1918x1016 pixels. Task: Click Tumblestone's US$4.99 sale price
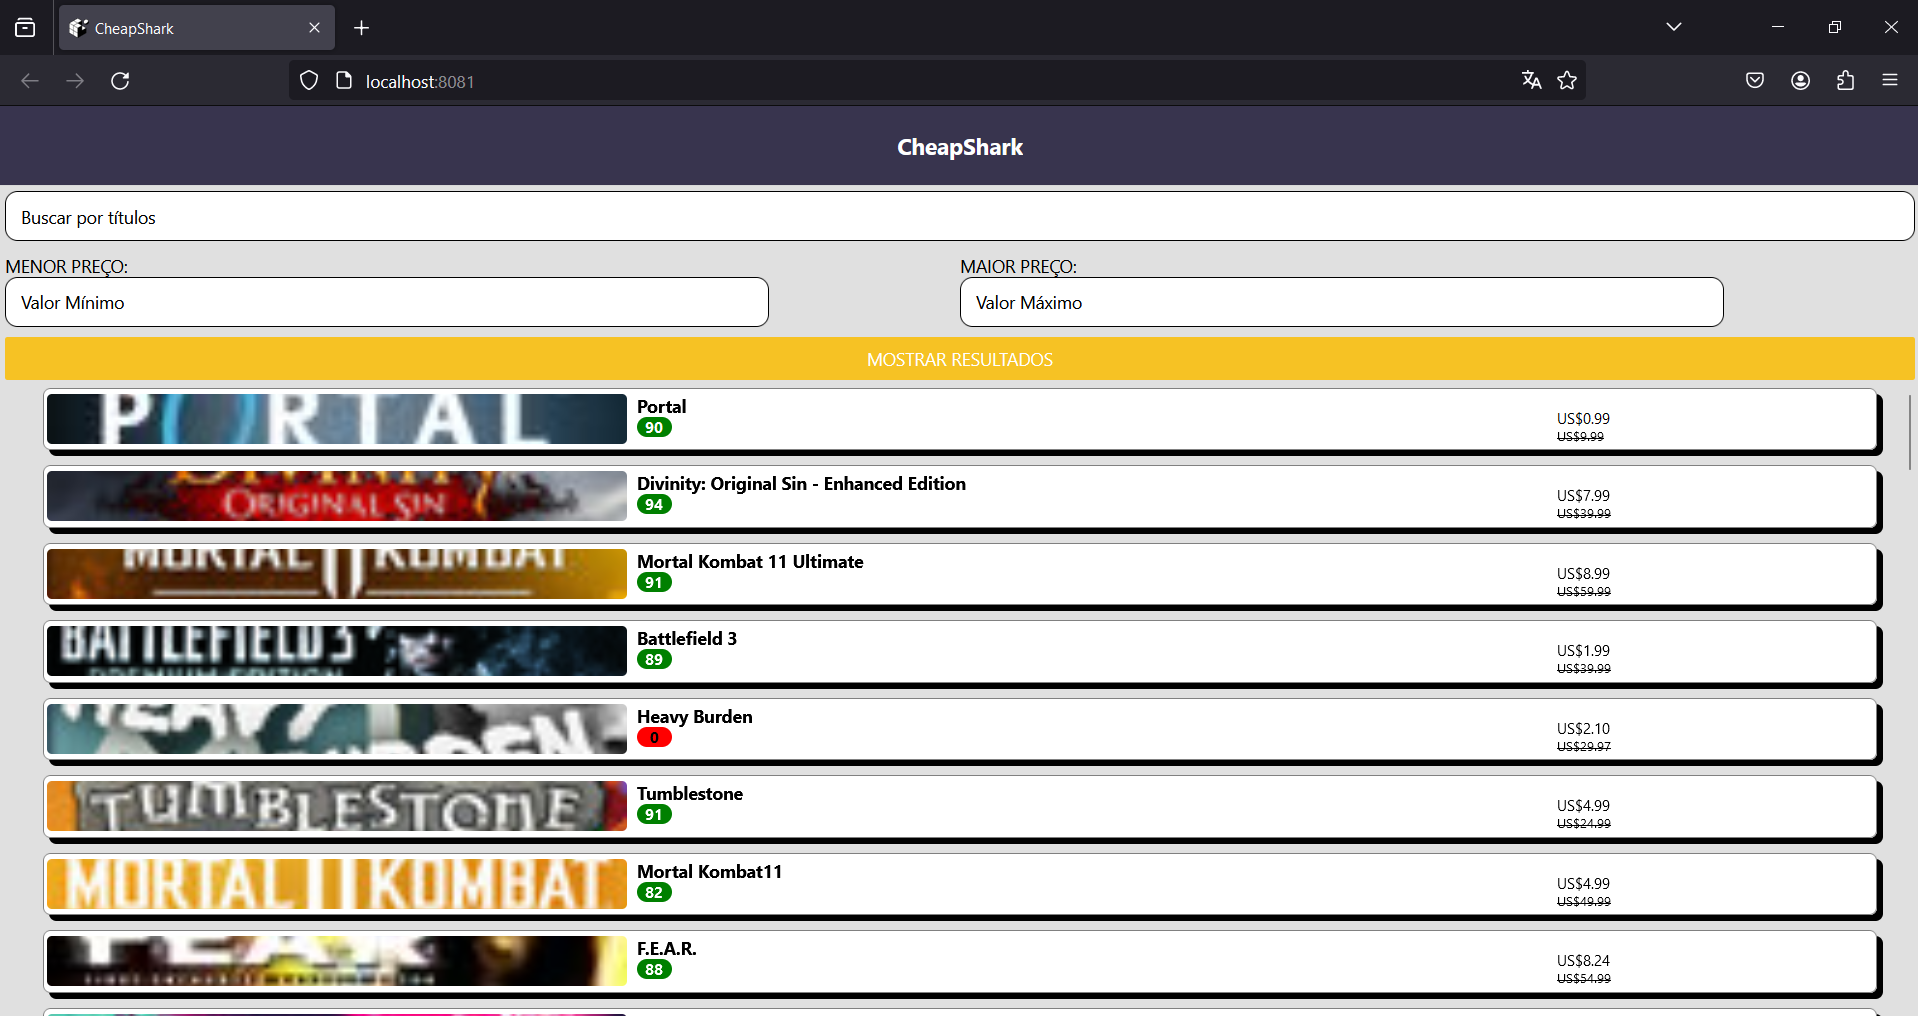coord(1583,805)
